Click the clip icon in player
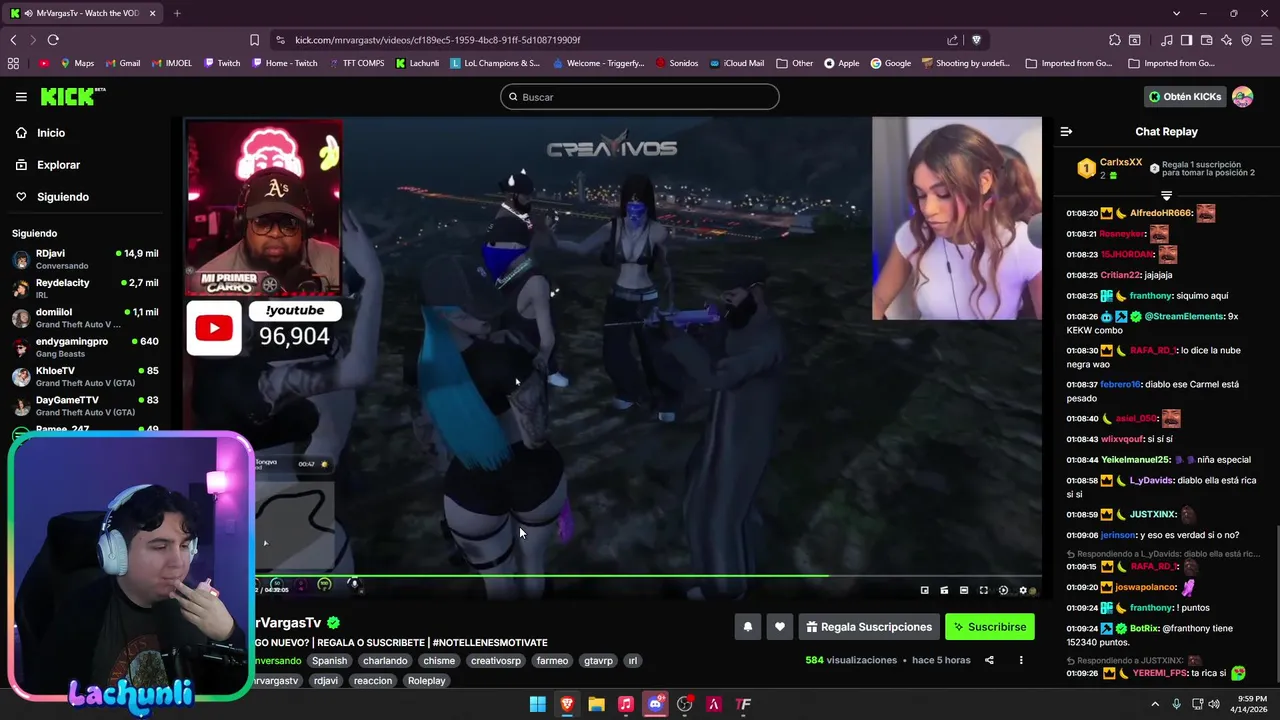This screenshot has height=720, width=1280. [944, 590]
